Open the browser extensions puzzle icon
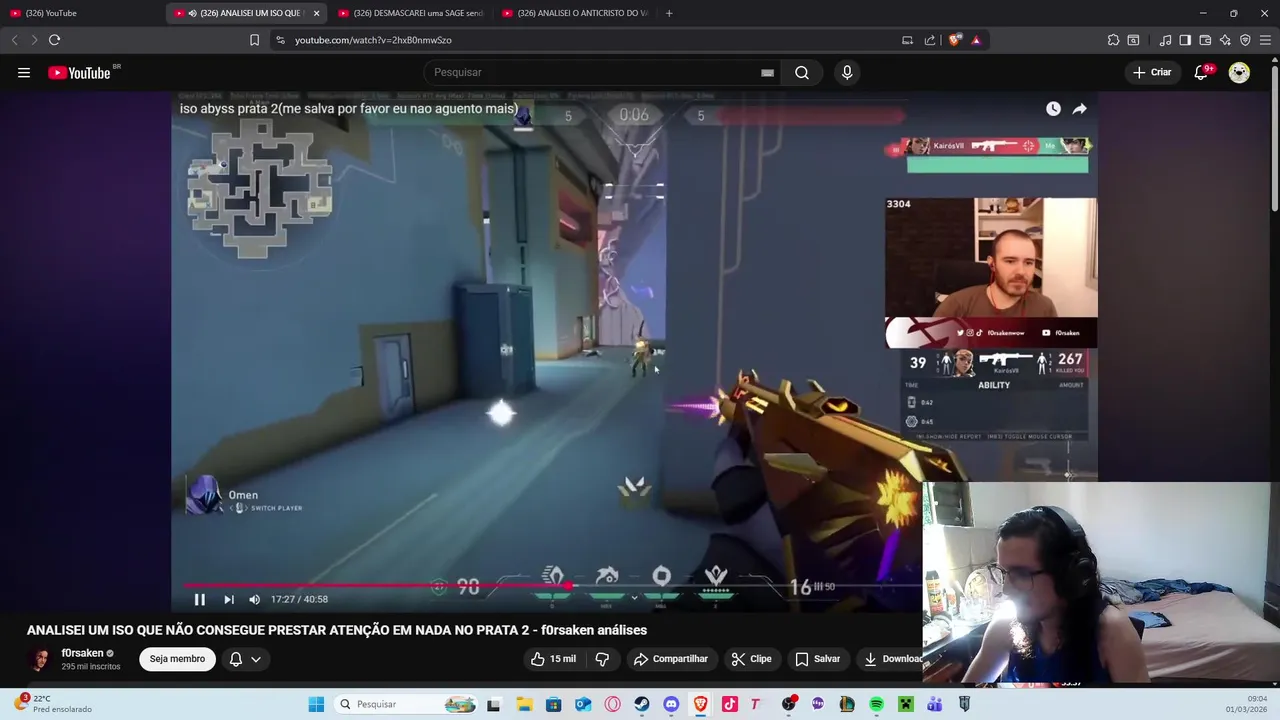1280x720 pixels. click(x=1113, y=40)
